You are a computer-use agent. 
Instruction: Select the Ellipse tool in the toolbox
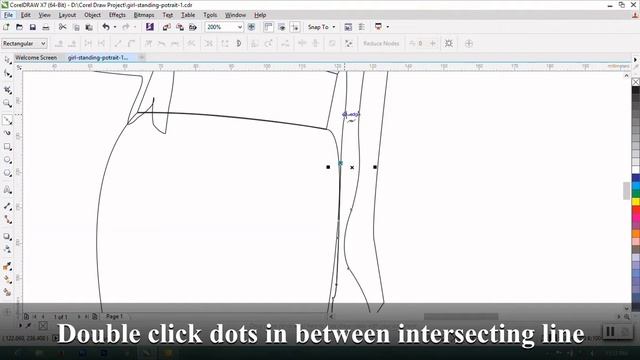tap(7, 160)
